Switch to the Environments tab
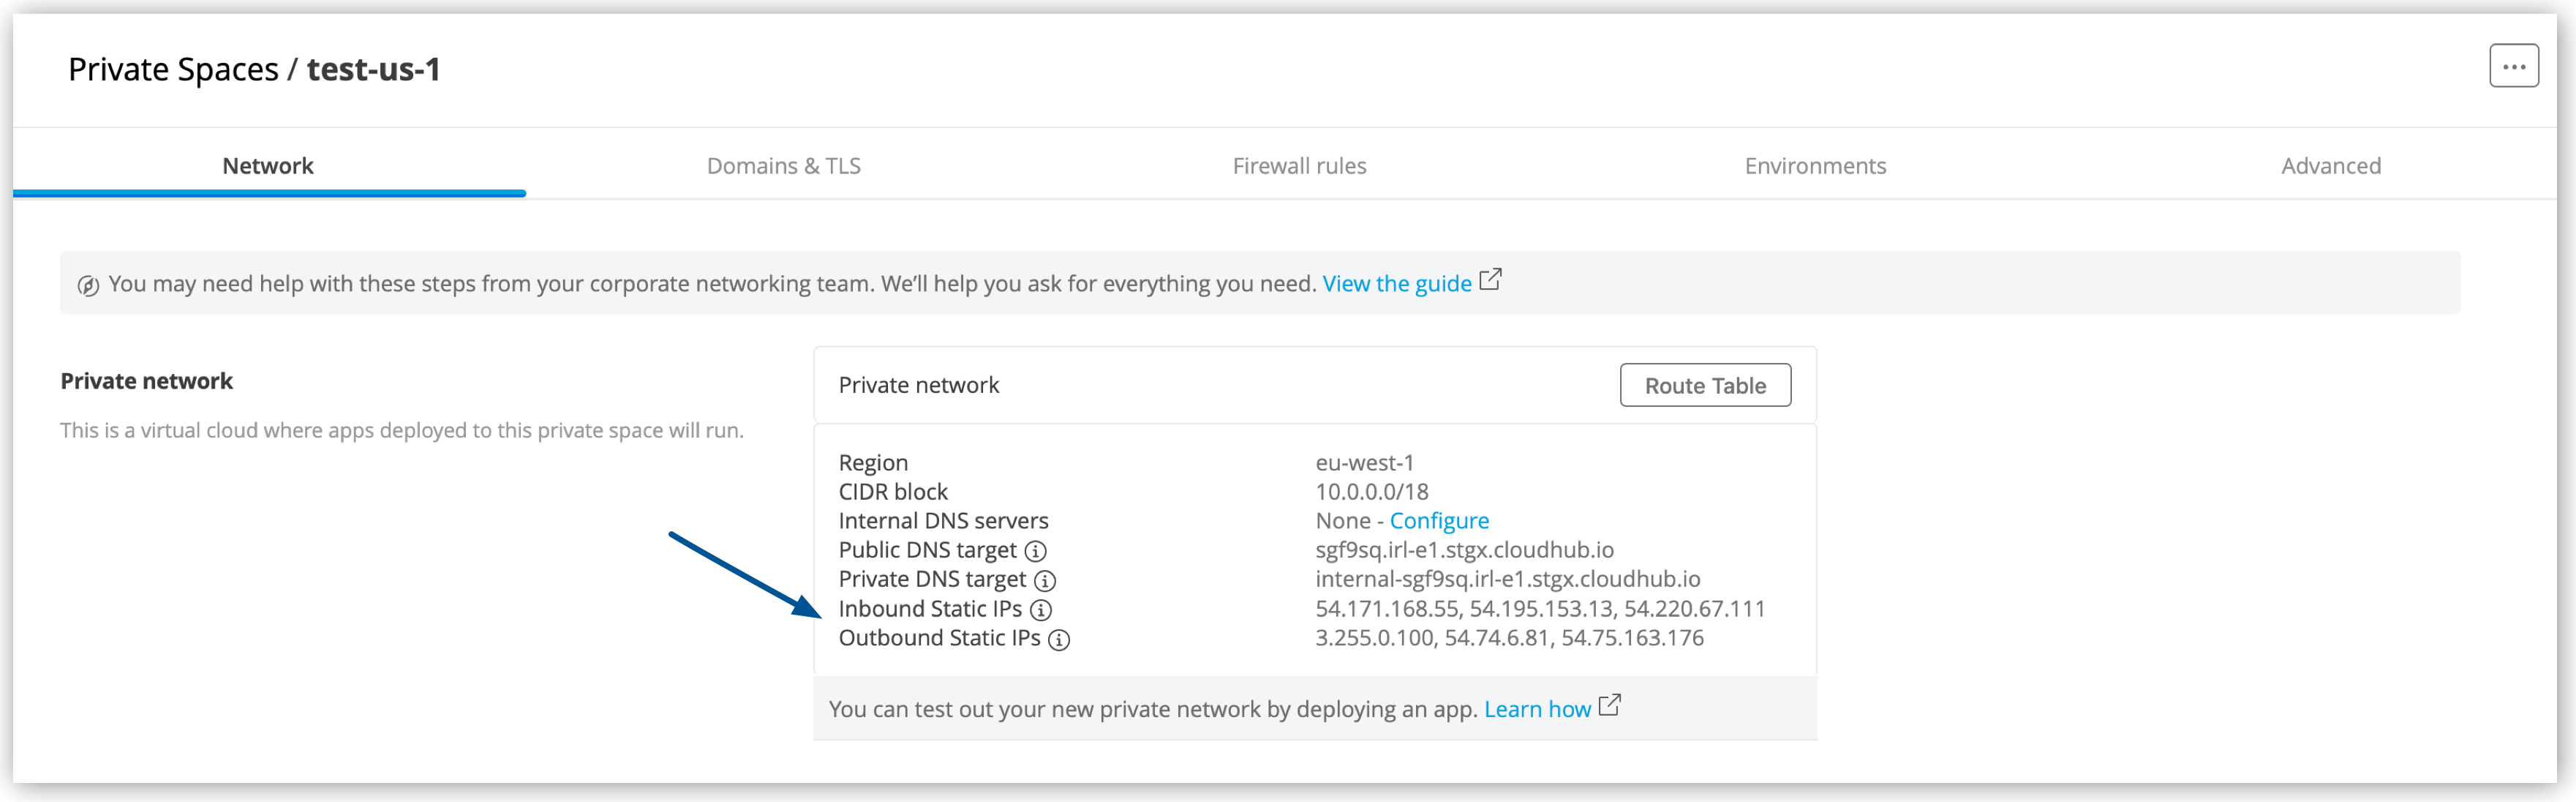 (1815, 165)
